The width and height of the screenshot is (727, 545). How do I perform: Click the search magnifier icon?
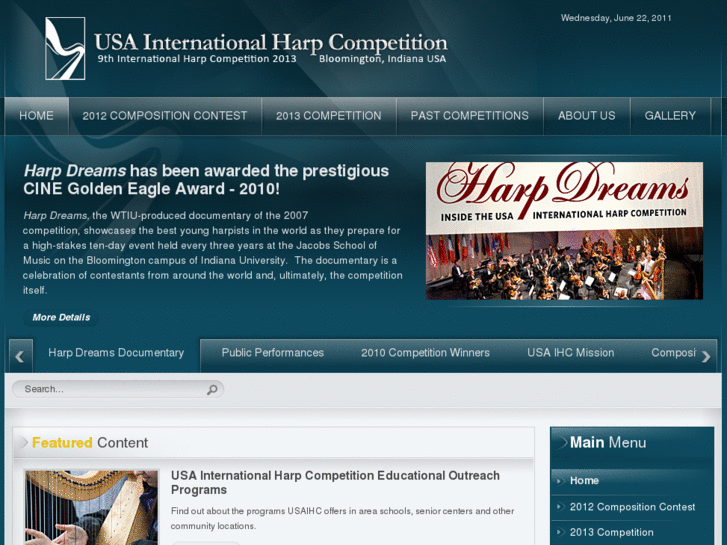[x=212, y=390]
